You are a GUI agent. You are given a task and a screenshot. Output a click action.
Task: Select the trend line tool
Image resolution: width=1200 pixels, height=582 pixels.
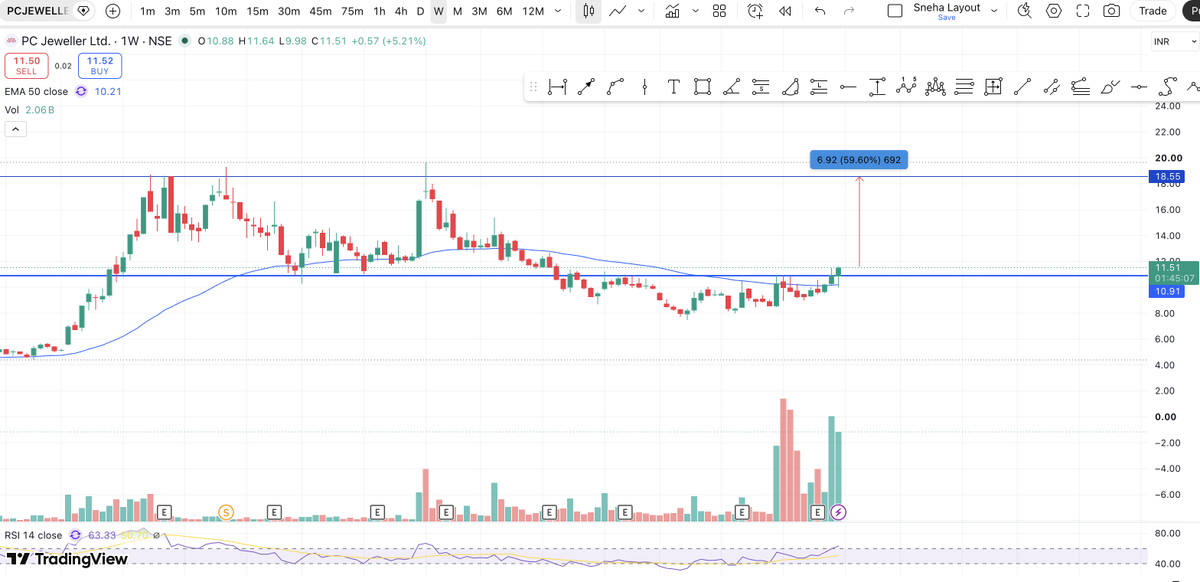click(x=1022, y=87)
